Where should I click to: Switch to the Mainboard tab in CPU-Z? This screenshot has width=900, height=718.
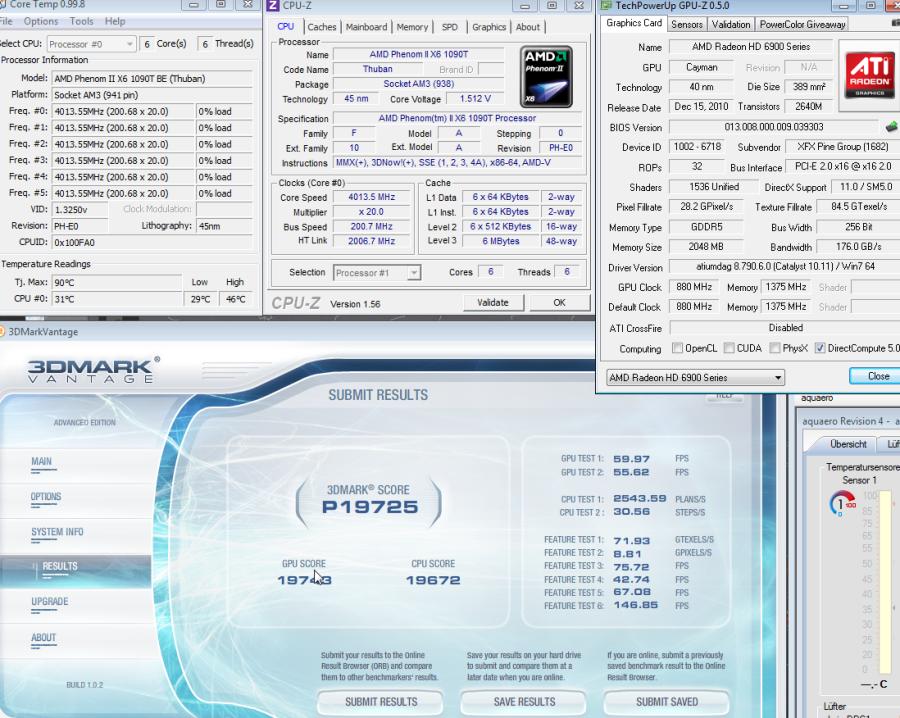coord(366,27)
